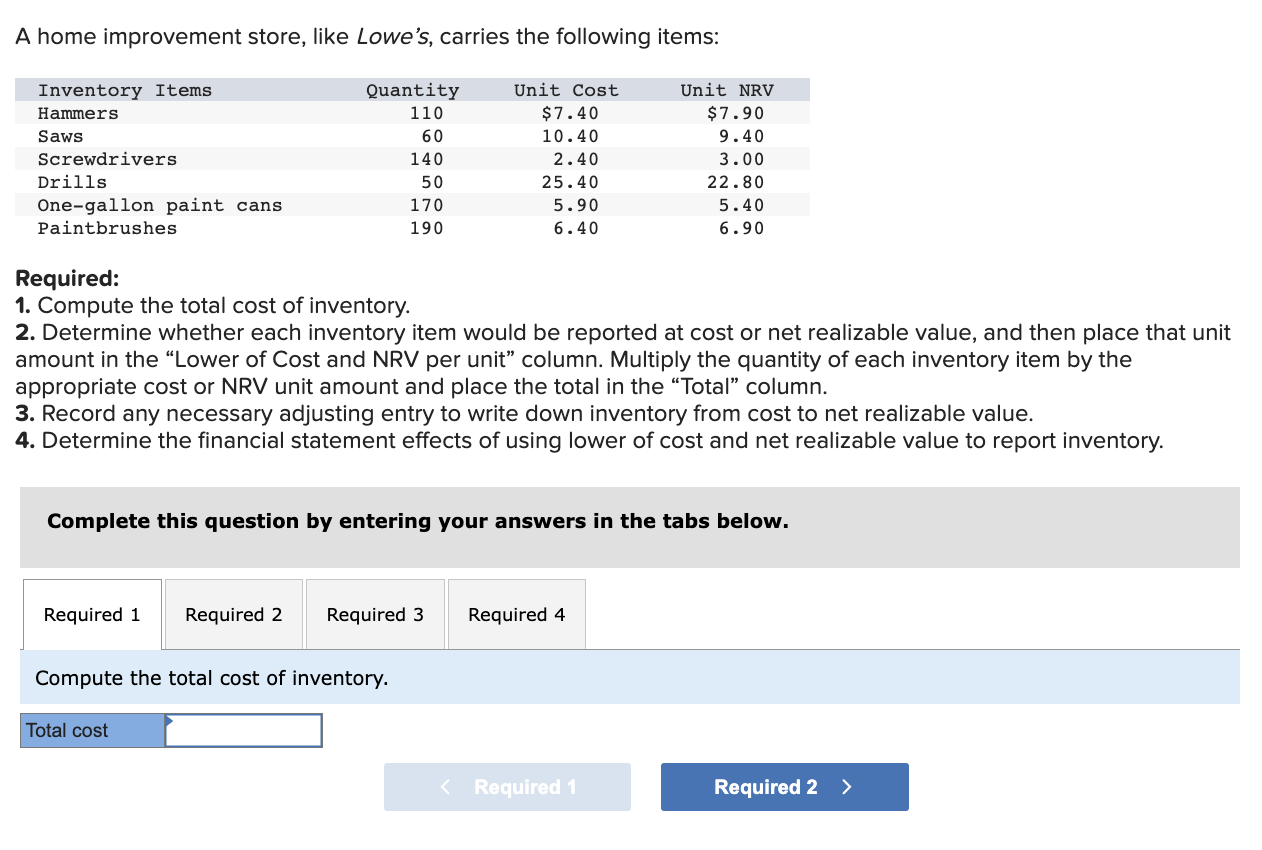Click the disabled Required 1 back button
Image resolution: width=1262 pixels, height=850 pixels.
[507, 787]
